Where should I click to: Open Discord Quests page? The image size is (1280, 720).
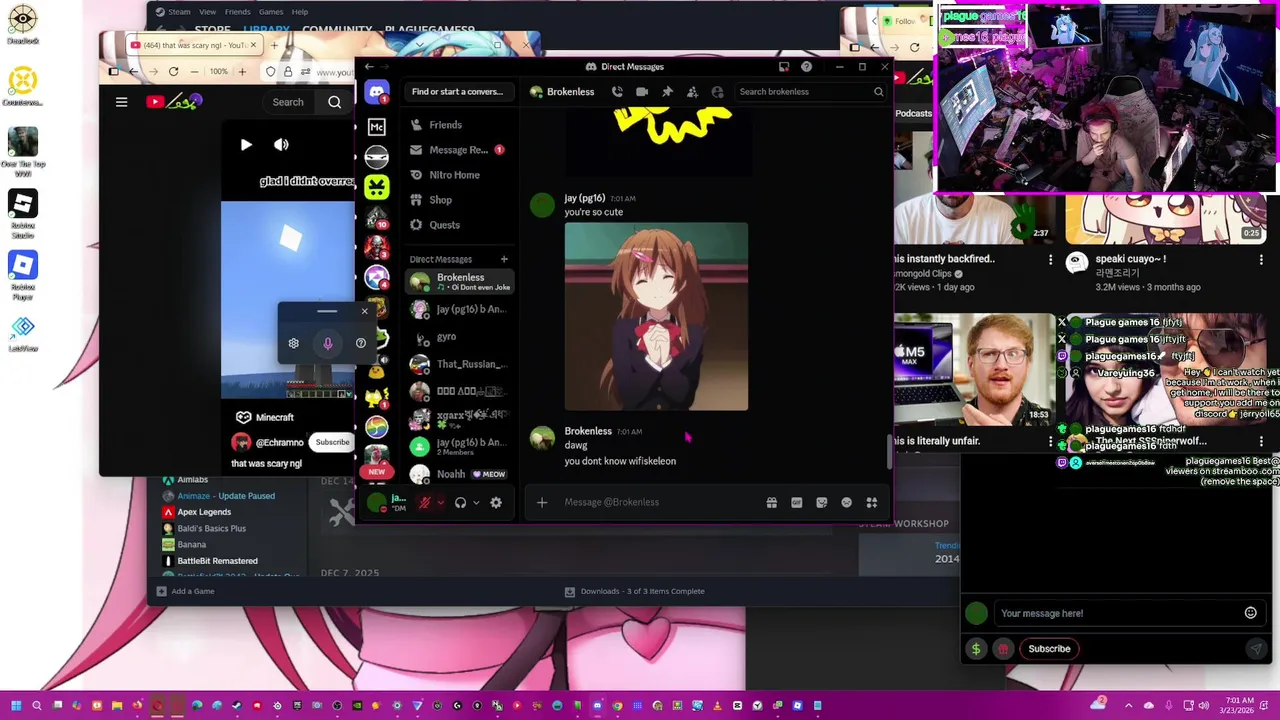(x=459, y=225)
